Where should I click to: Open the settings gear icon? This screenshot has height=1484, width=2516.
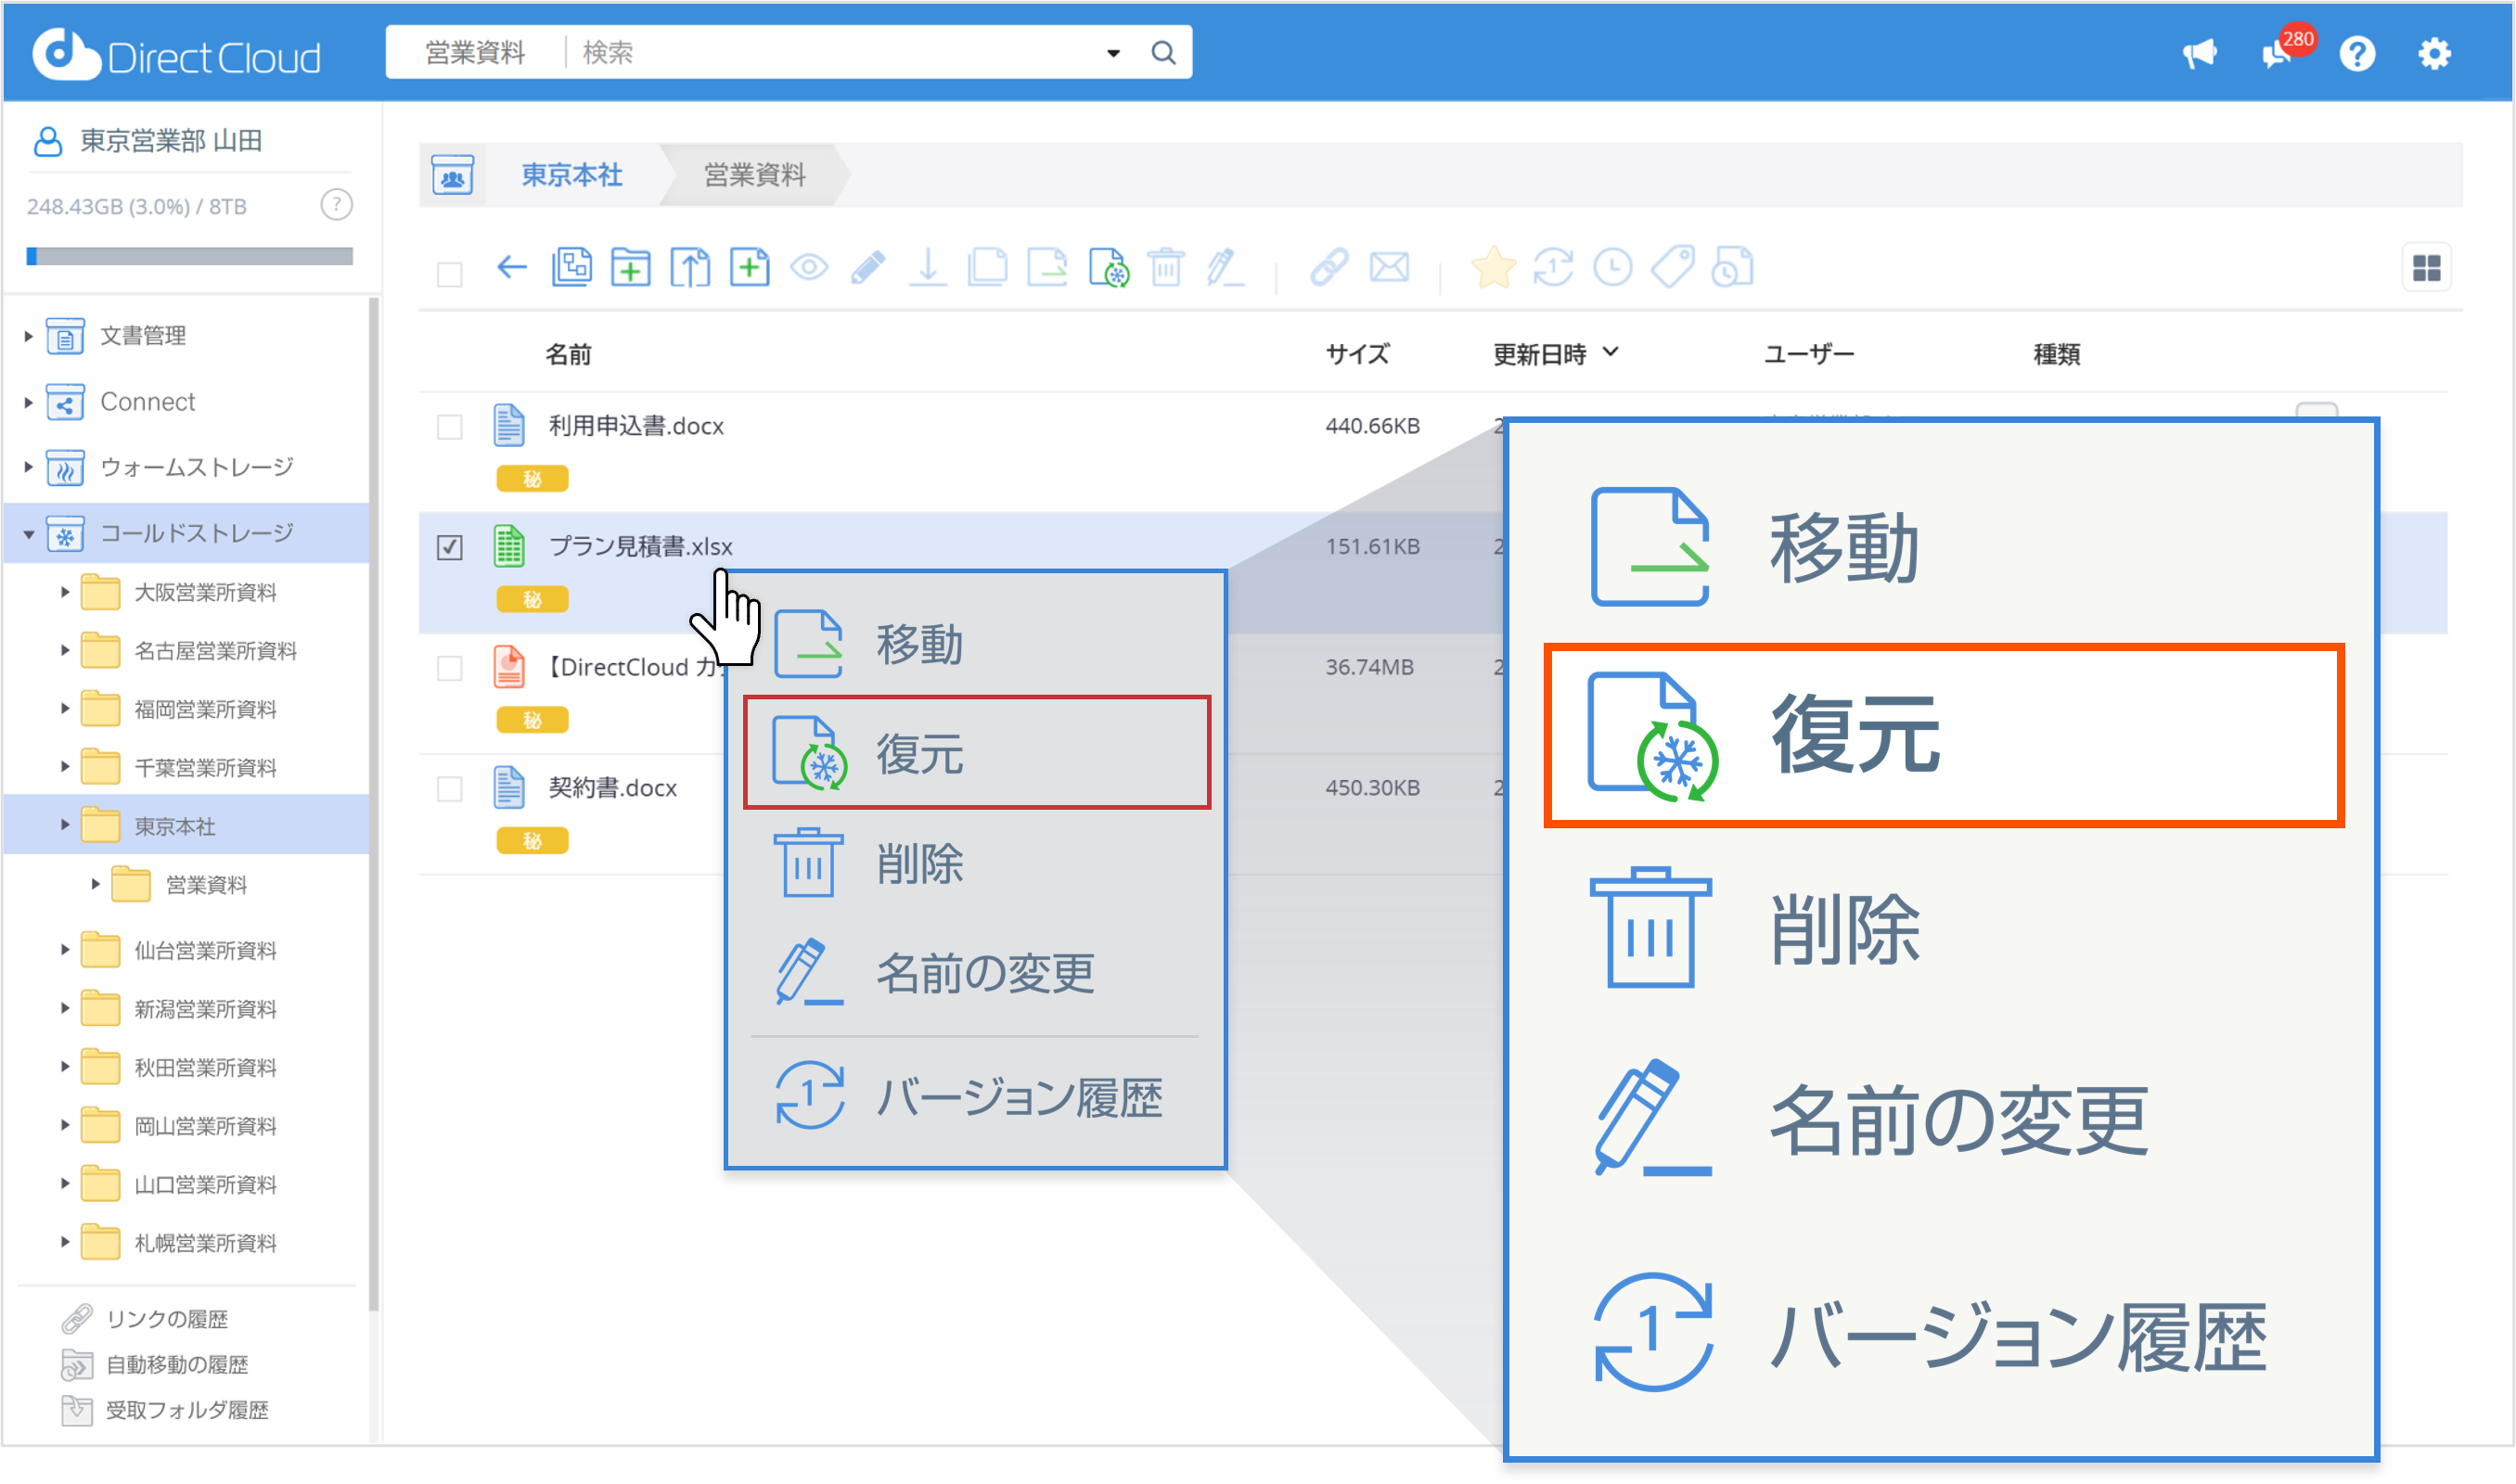coord(2434,54)
